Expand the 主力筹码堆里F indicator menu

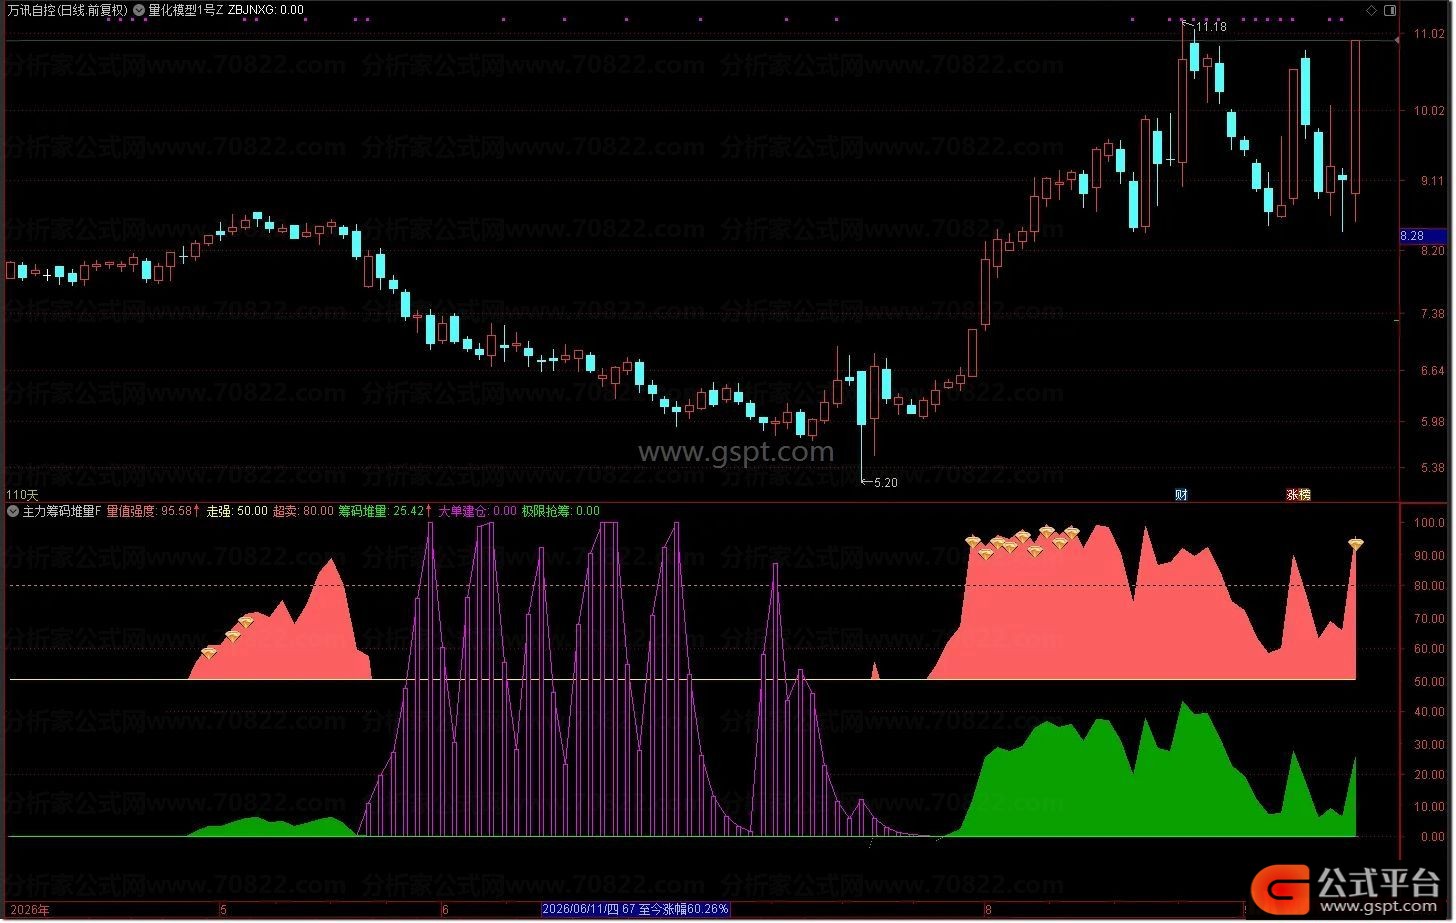[13, 511]
